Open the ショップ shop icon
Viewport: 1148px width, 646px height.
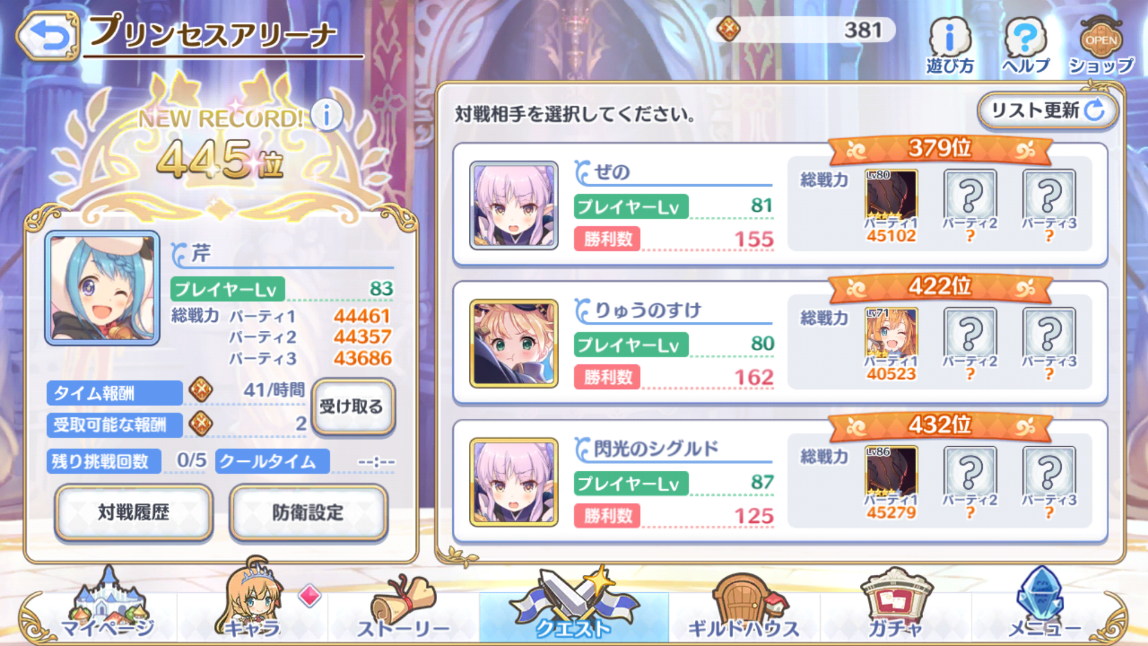tap(1101, 45)
